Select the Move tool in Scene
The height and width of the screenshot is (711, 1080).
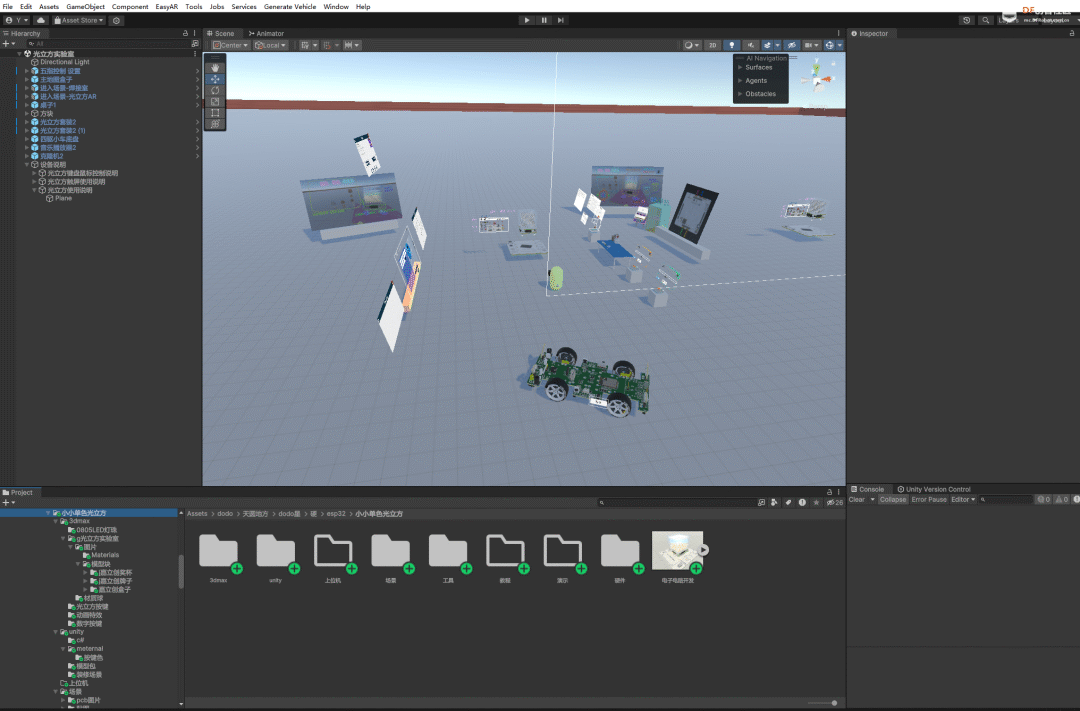tap(215, 79)
